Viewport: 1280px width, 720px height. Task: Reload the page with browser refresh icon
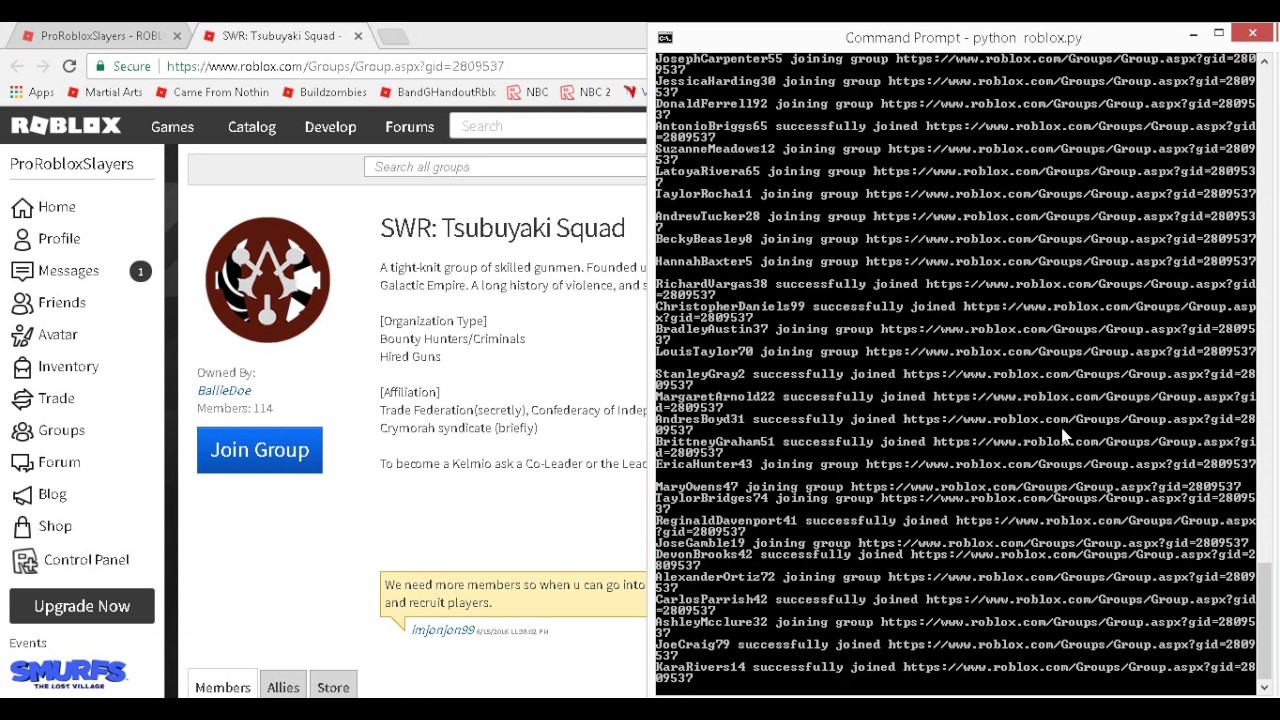click(69, 66)
